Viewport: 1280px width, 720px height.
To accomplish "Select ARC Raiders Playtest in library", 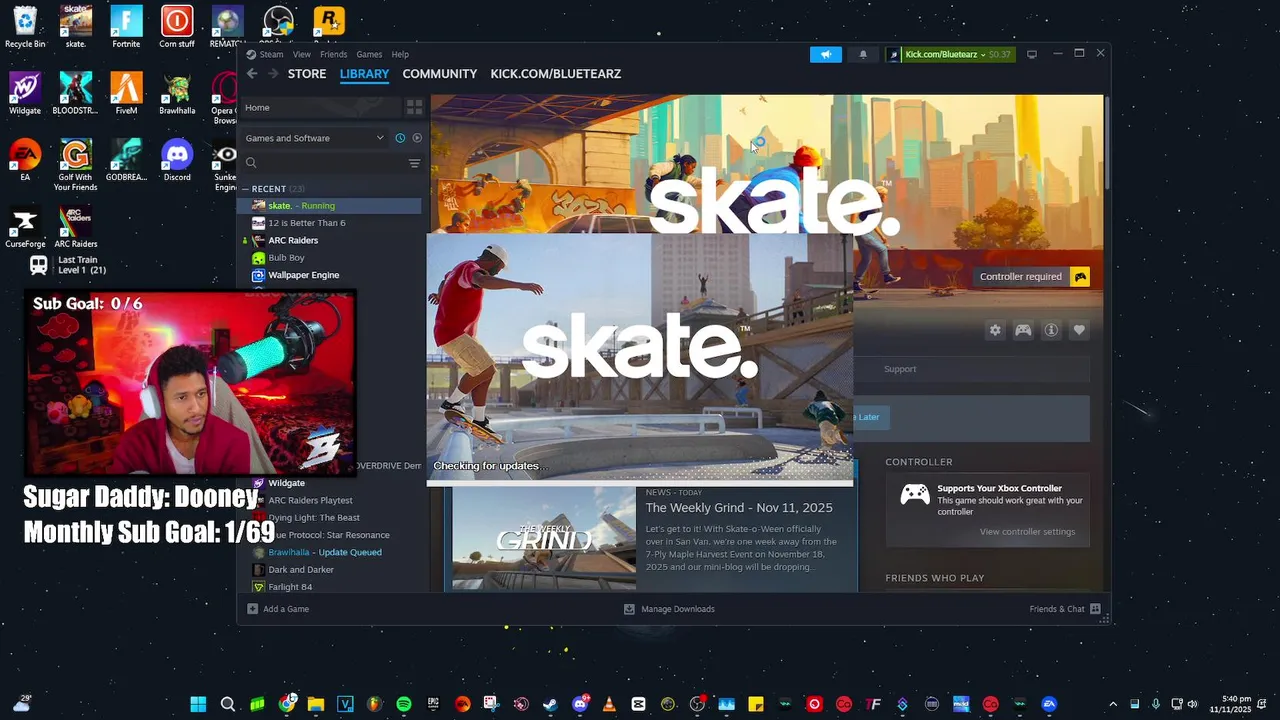I will point(329,500).
